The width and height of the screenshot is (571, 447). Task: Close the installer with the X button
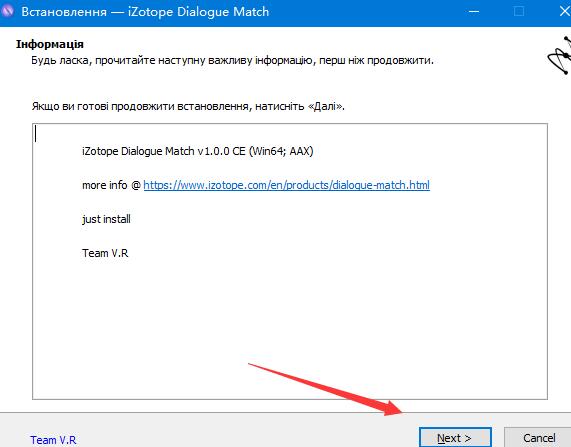pyautogui.click(x=564, y=12)
